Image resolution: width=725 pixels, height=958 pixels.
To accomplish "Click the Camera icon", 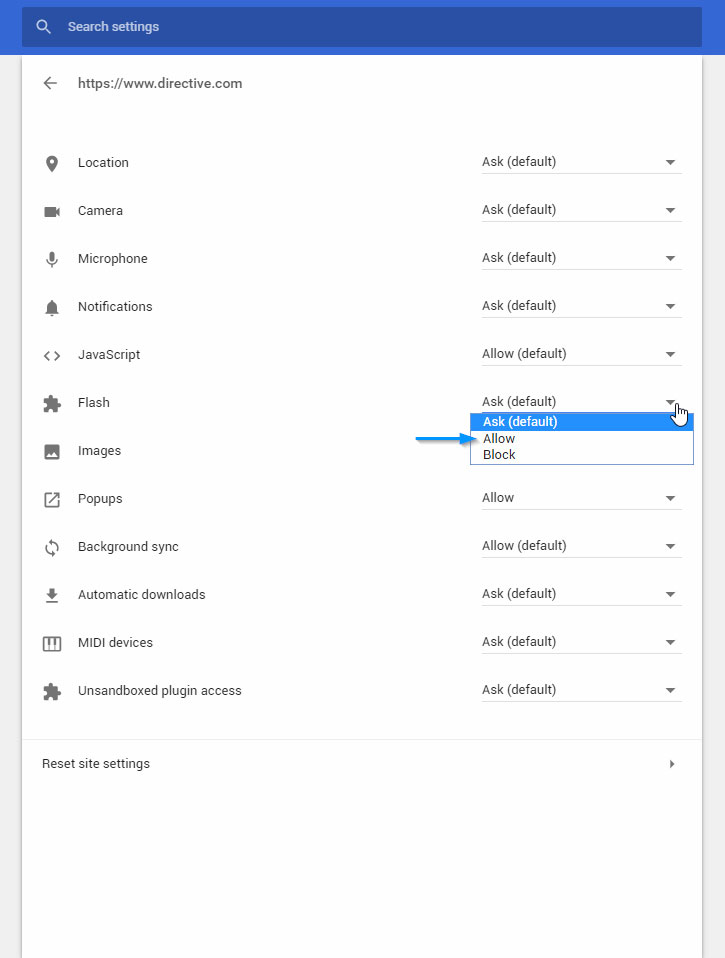I will pos(51,210).
